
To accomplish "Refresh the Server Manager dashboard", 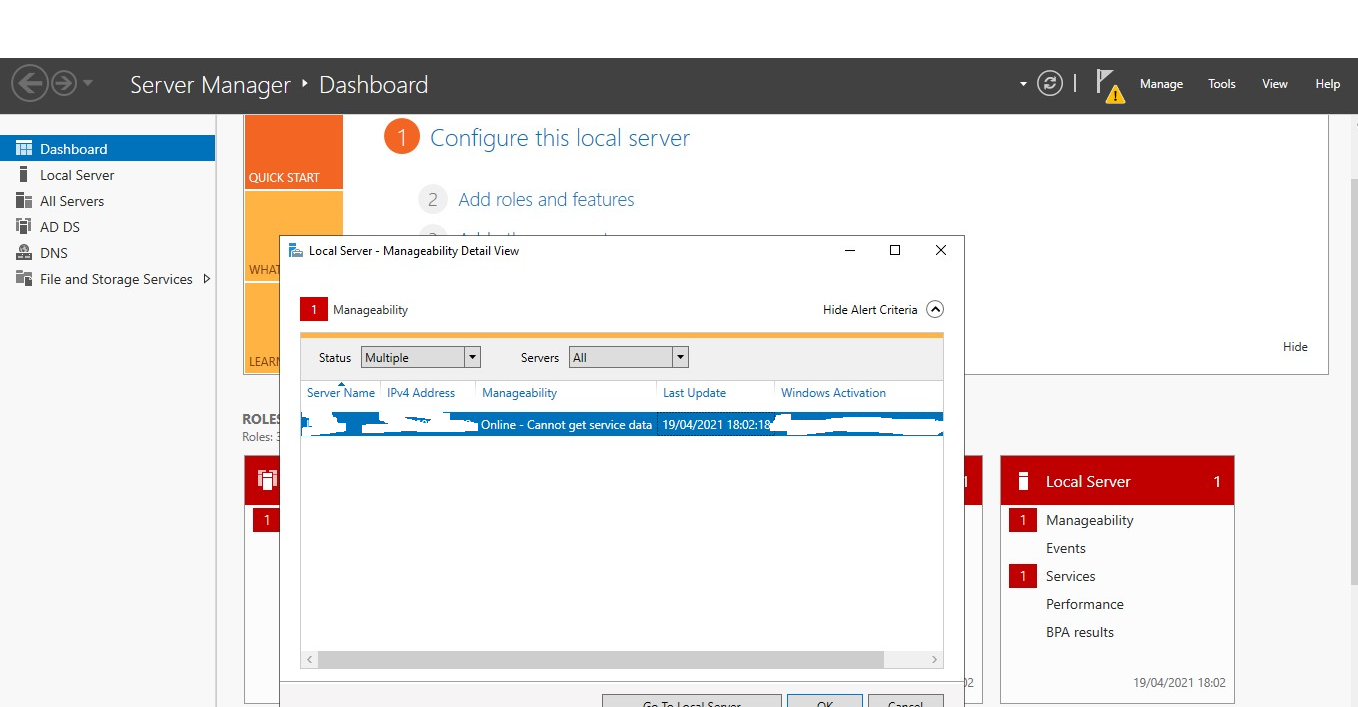I will (1049, 83).
